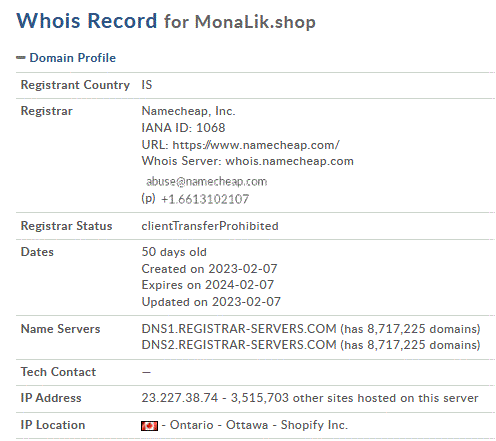
Task: Click 3,515,703 other sites hosted link
Action: pyautogui.click(x=354, y=398)
